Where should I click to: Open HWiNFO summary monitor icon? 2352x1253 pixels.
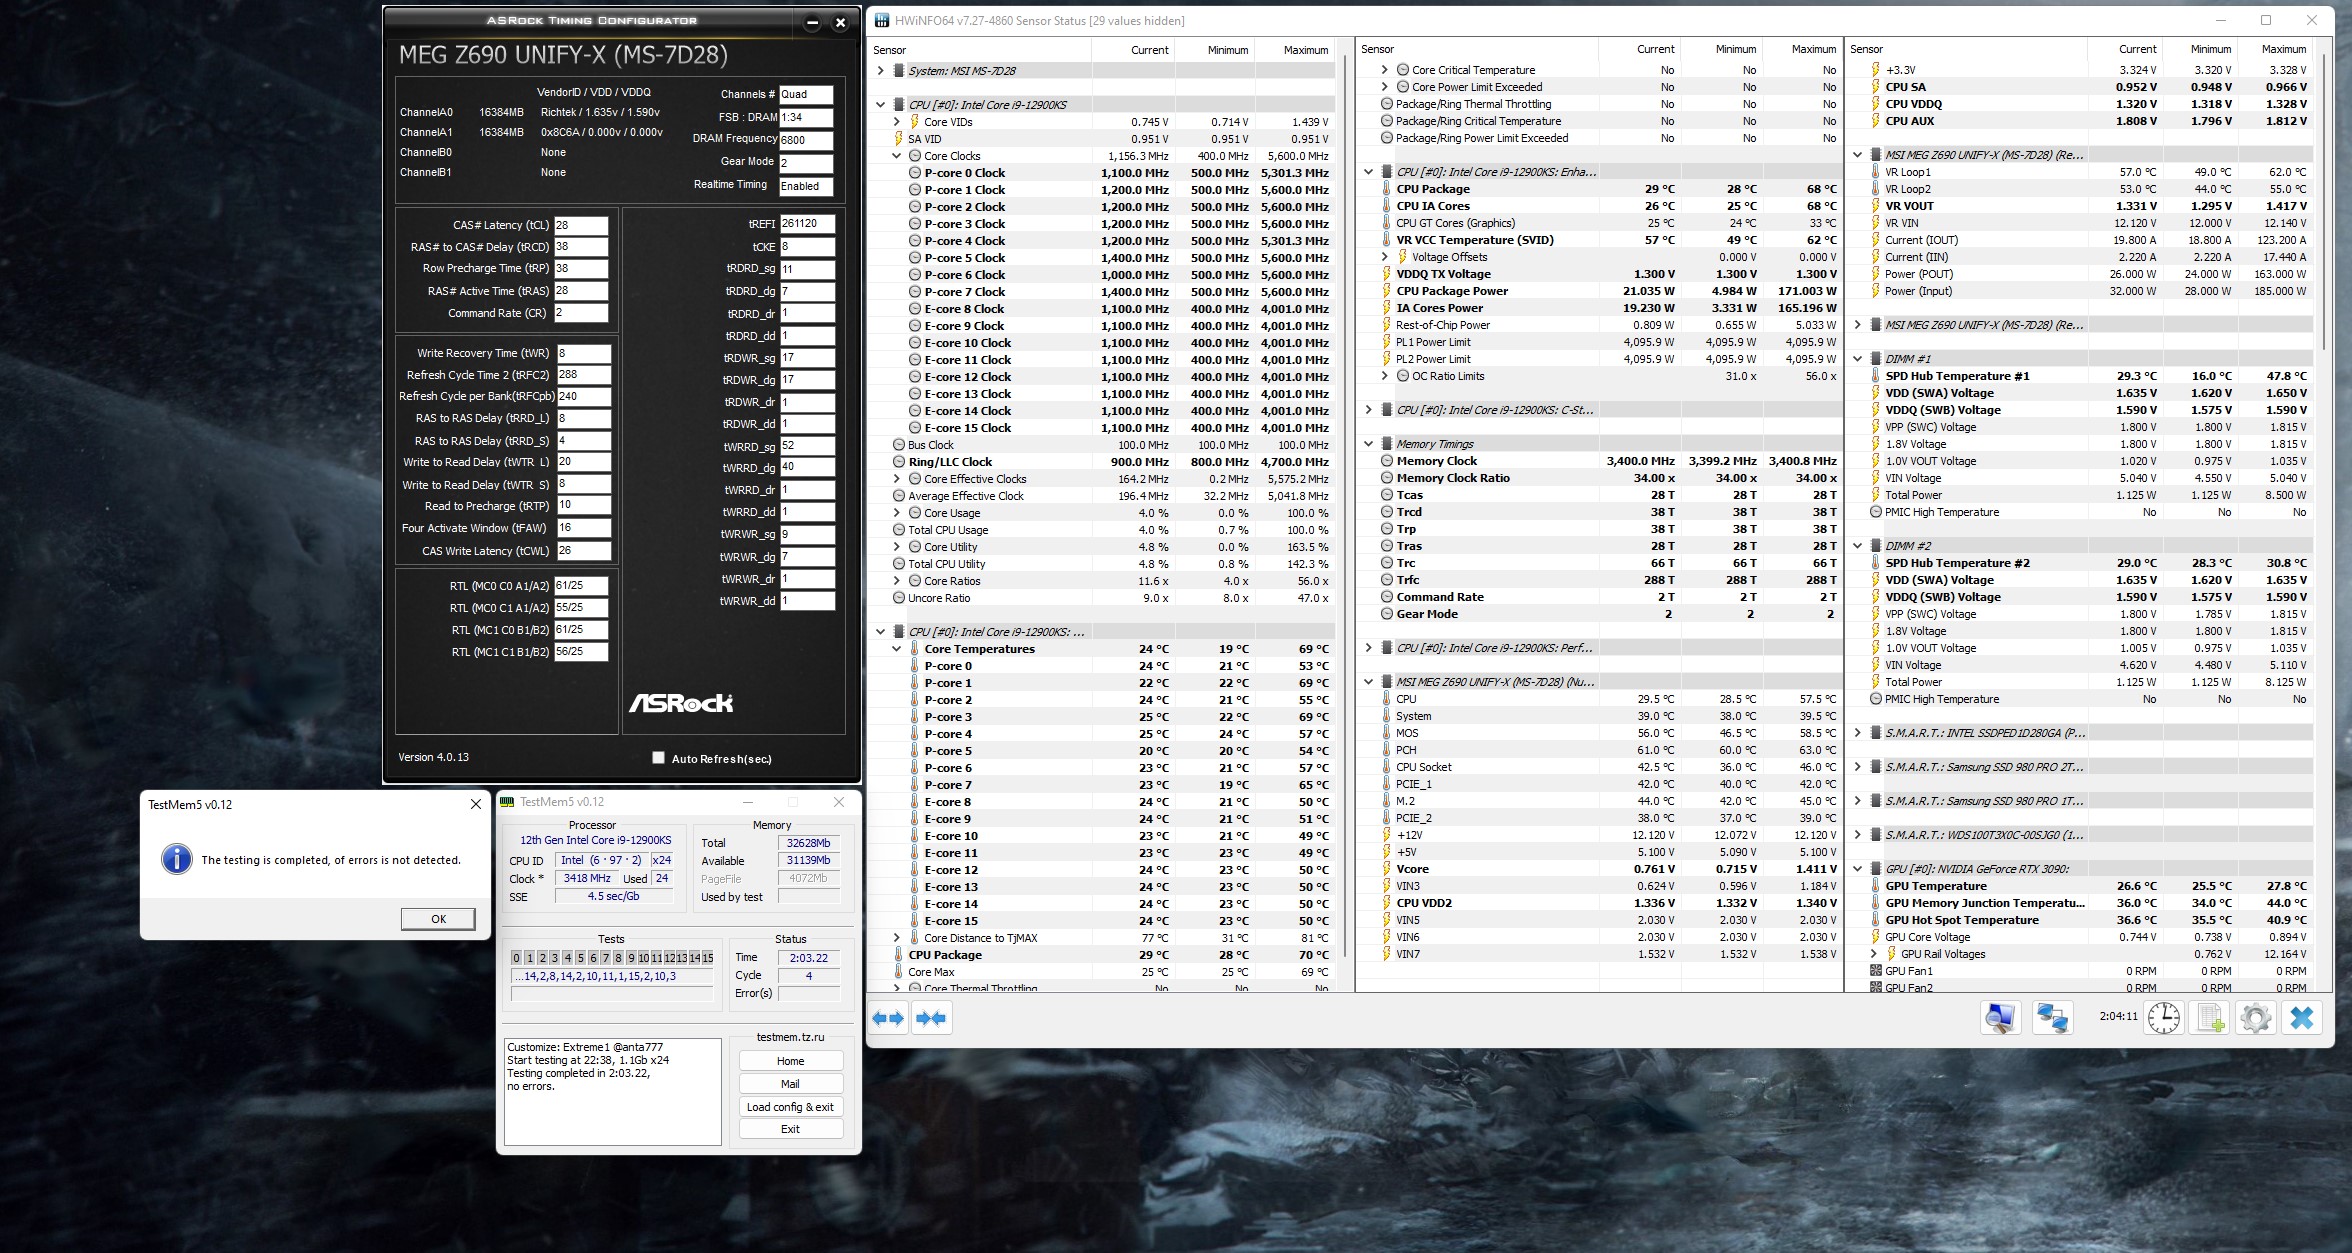pos(2000,1018)
